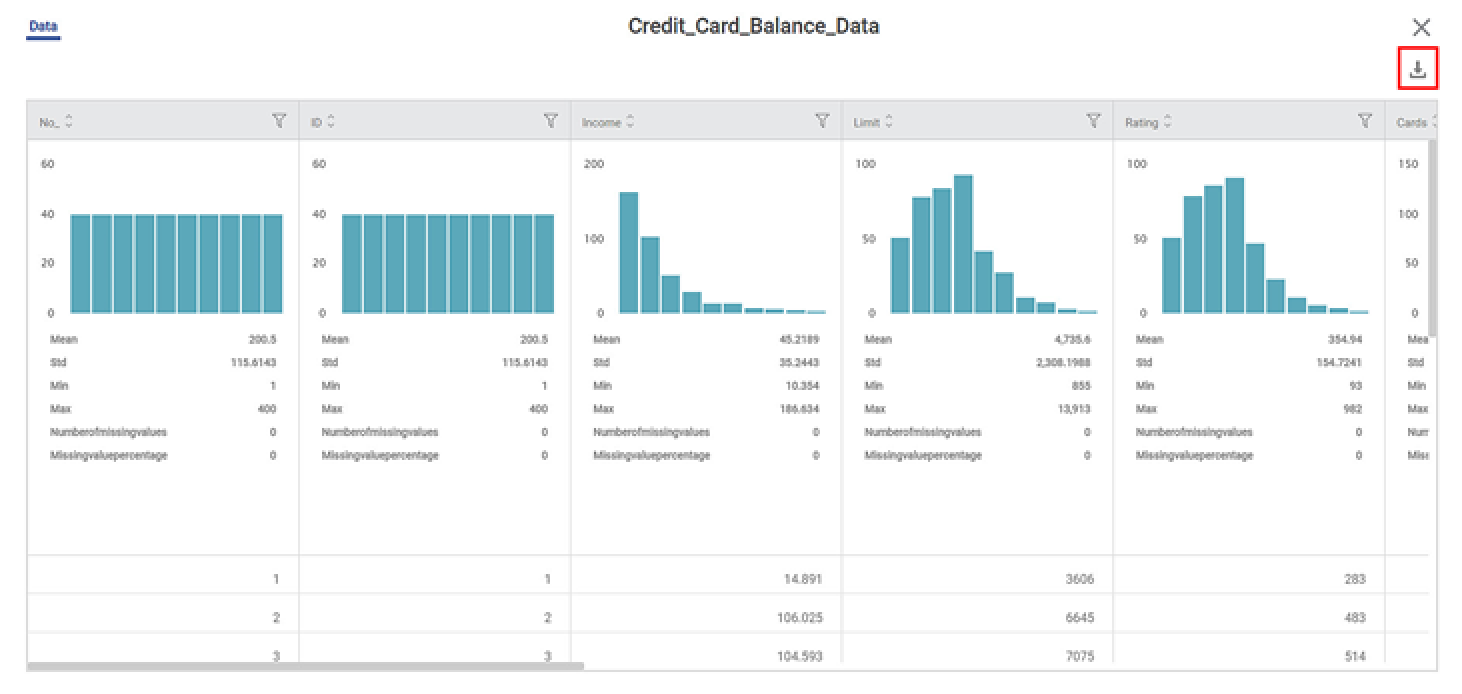Open the filter funnel on No_ column
The image size is (1462, 694).
(281, 121)
